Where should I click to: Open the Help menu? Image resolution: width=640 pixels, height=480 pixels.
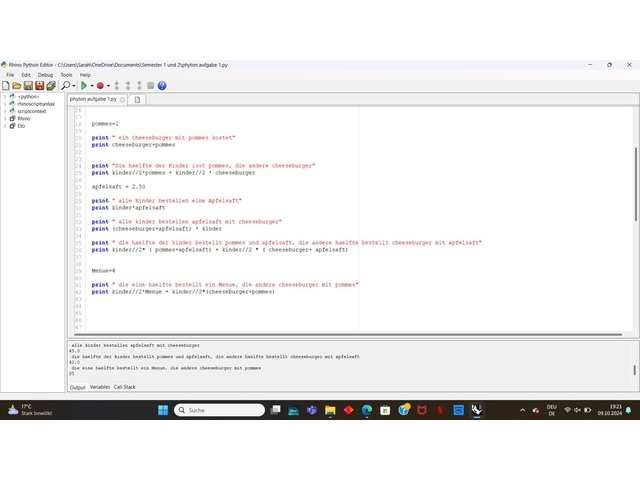point(85,75)
